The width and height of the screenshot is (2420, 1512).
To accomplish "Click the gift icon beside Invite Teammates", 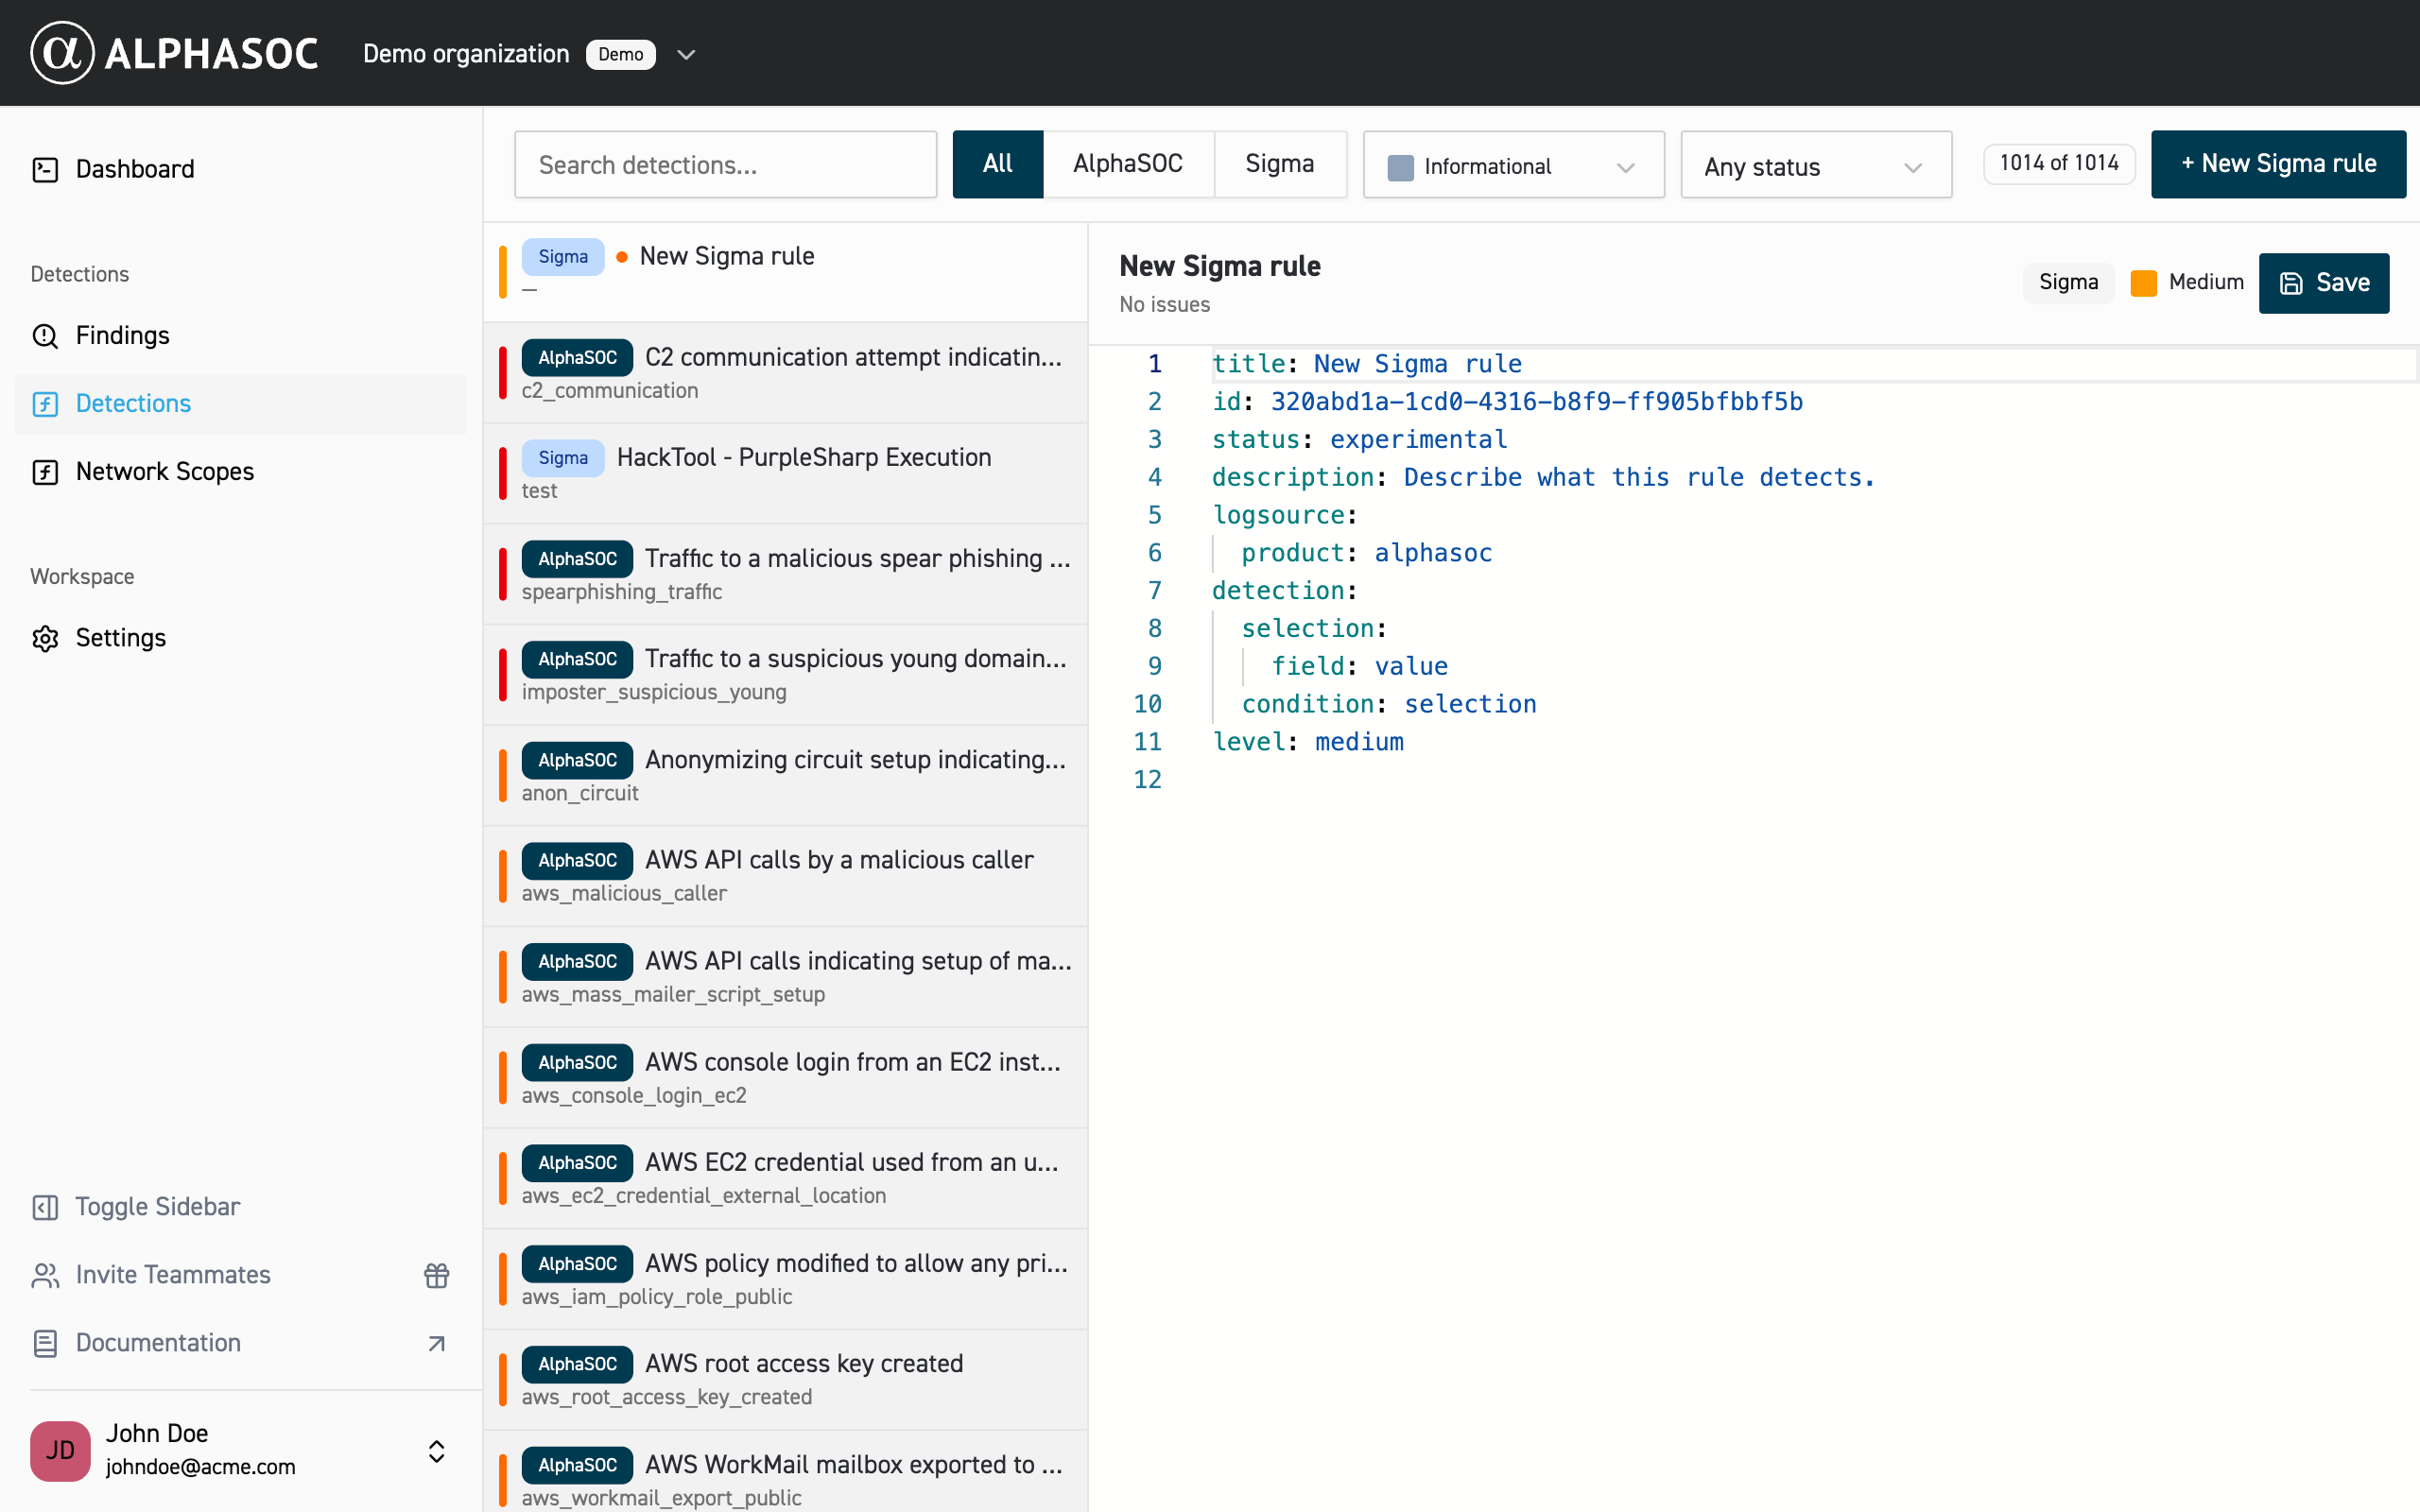I will click(x=436, y=1275).
